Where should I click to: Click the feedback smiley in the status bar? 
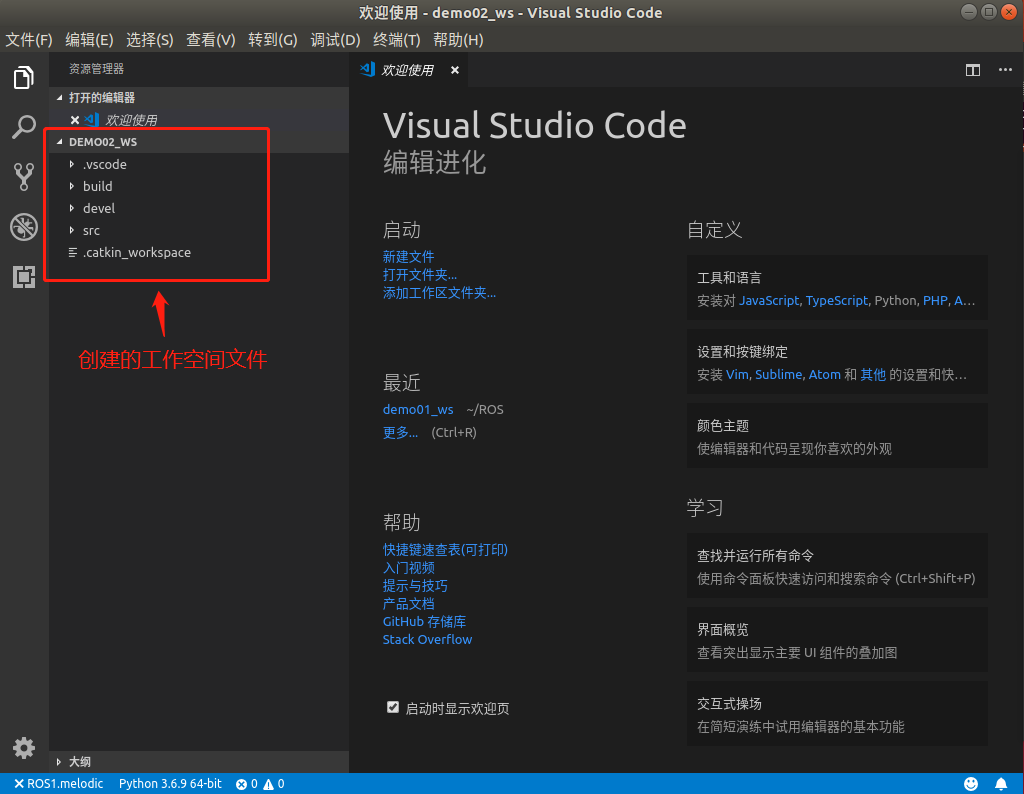[970, 783]
